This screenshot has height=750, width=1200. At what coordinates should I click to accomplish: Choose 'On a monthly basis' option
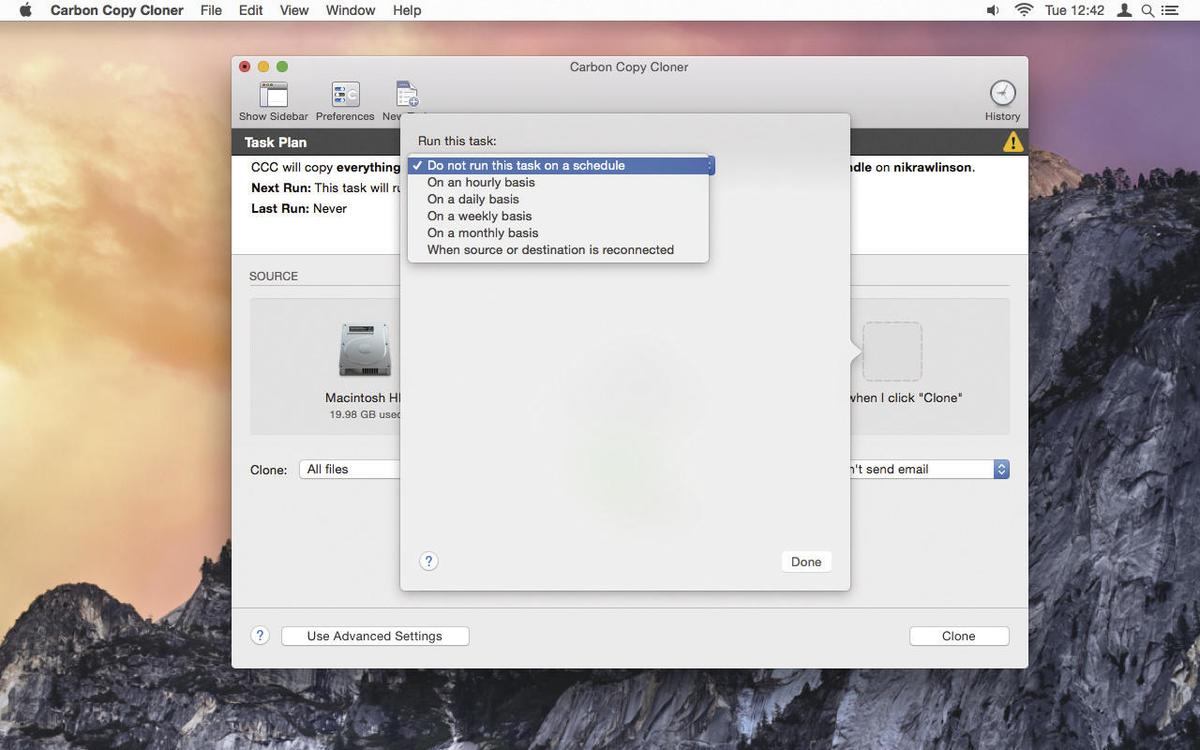pyautogui.click(x=558, y=233)
